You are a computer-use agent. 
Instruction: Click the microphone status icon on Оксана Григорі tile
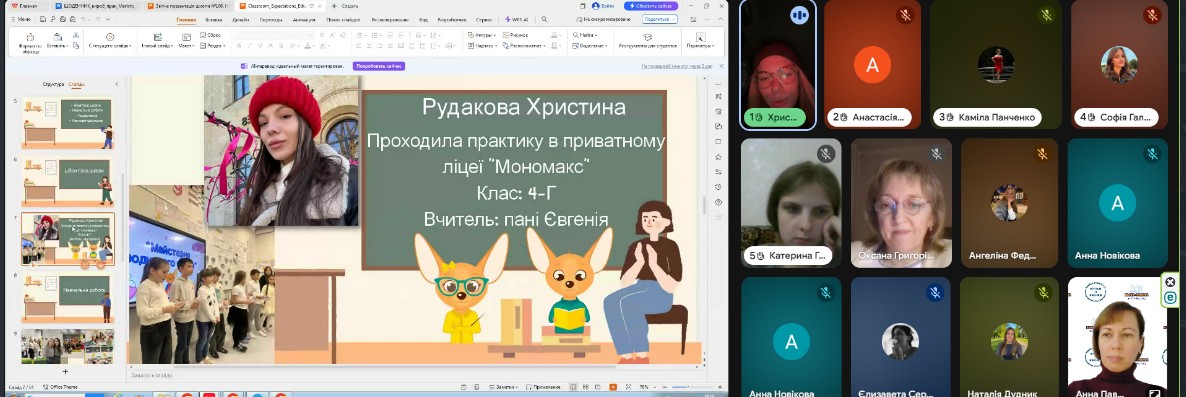(x=936, y=154)
